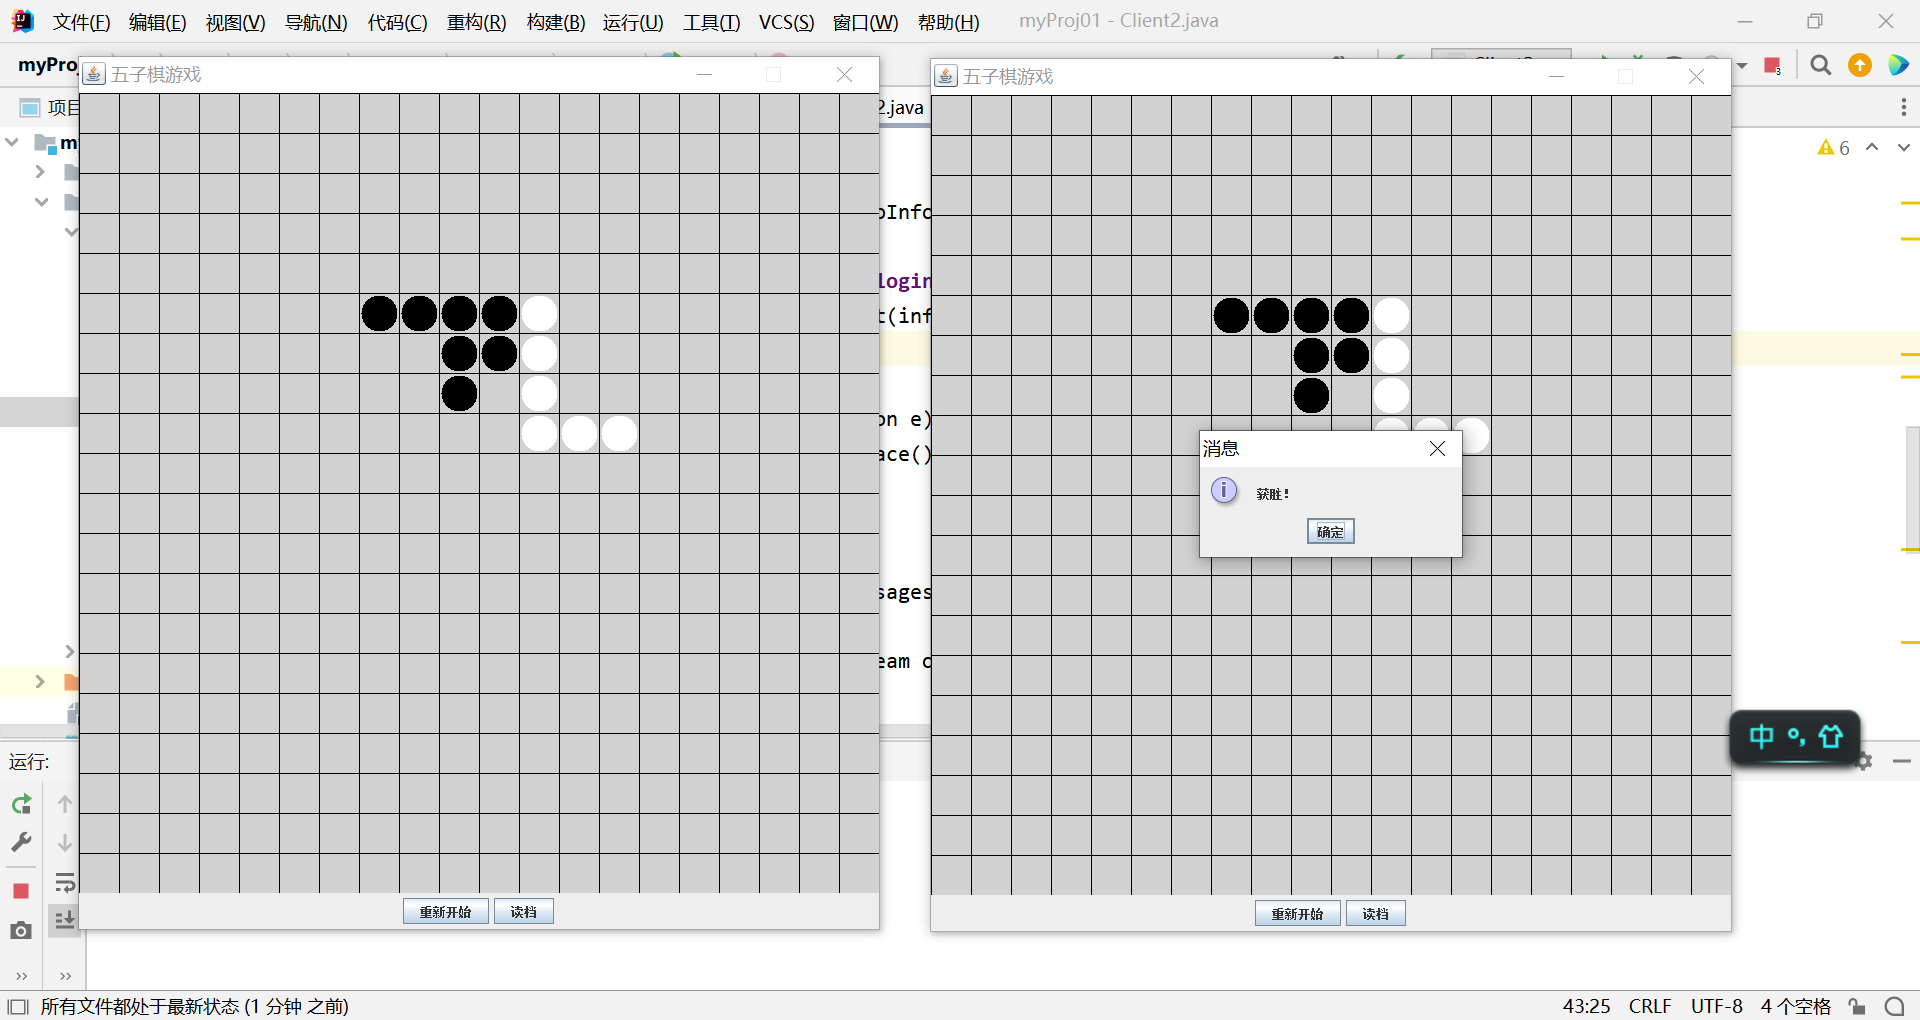This screenshot has width=1920, height=1020.
Task: Open the 运行(U) menu
Action: coord(633,22)
